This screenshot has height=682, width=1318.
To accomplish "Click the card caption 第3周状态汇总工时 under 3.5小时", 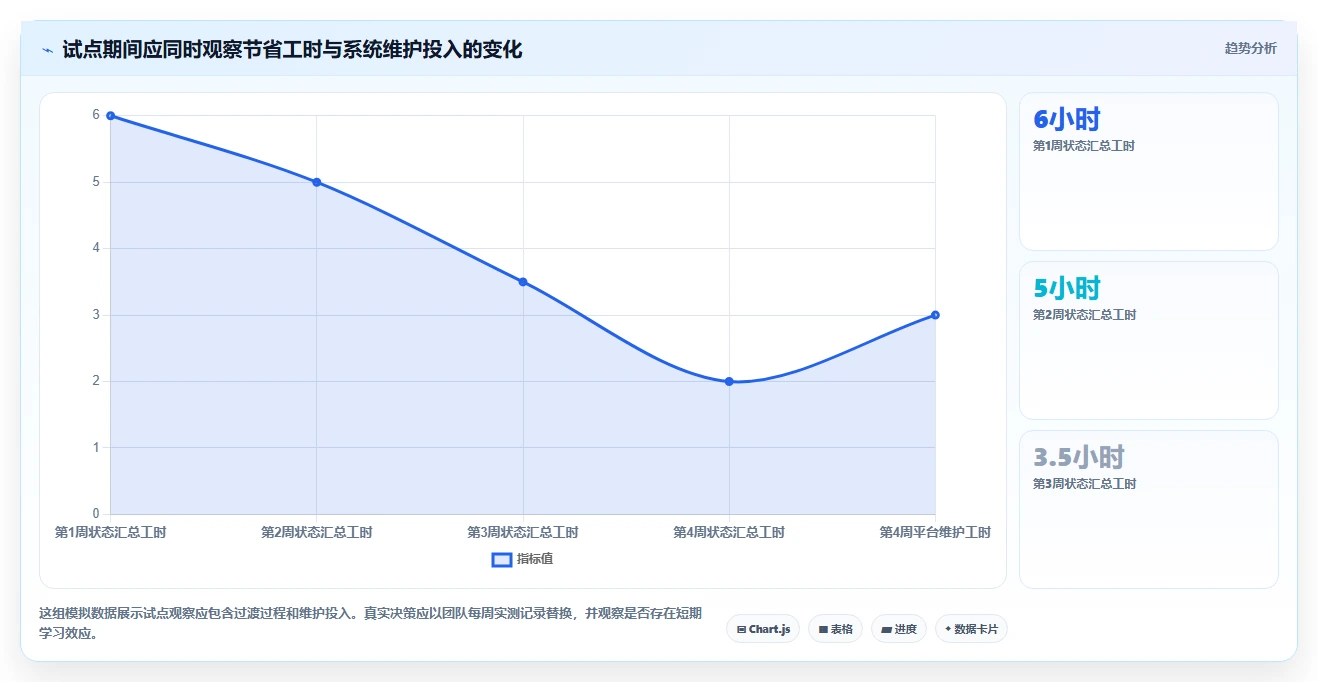I will tap(1084, 484).
